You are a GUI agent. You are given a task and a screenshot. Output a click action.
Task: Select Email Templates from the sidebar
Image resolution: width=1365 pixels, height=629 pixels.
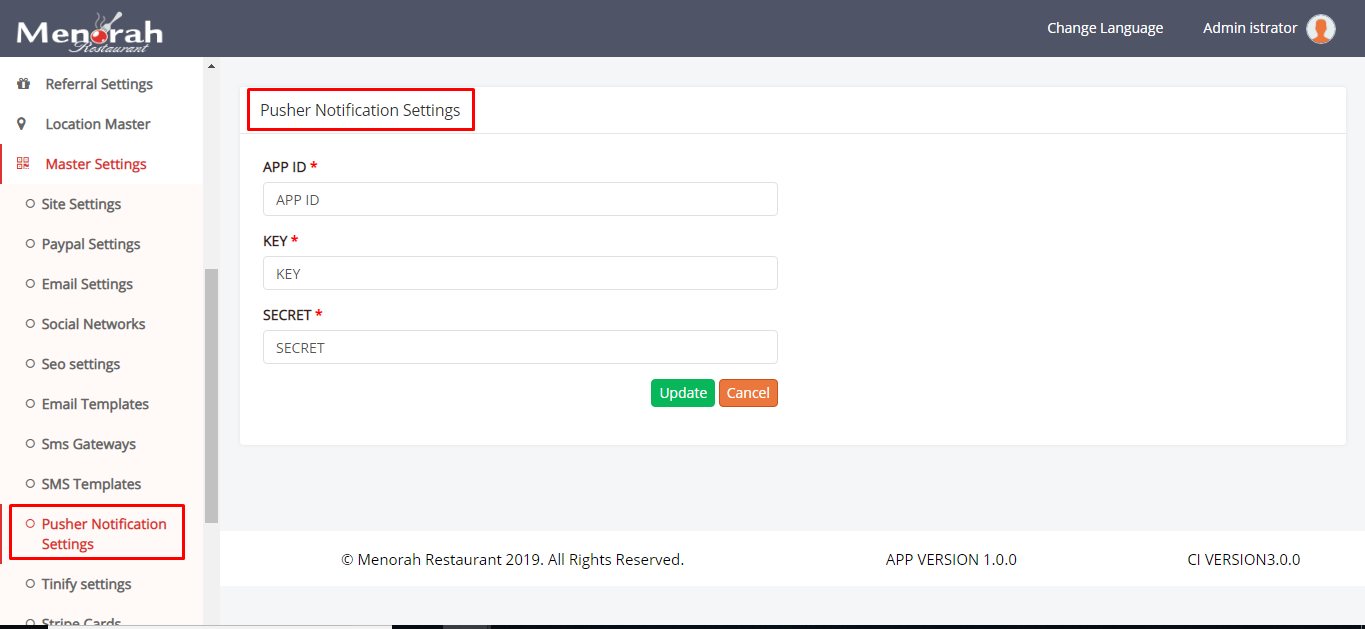click(x=96, y=404)
